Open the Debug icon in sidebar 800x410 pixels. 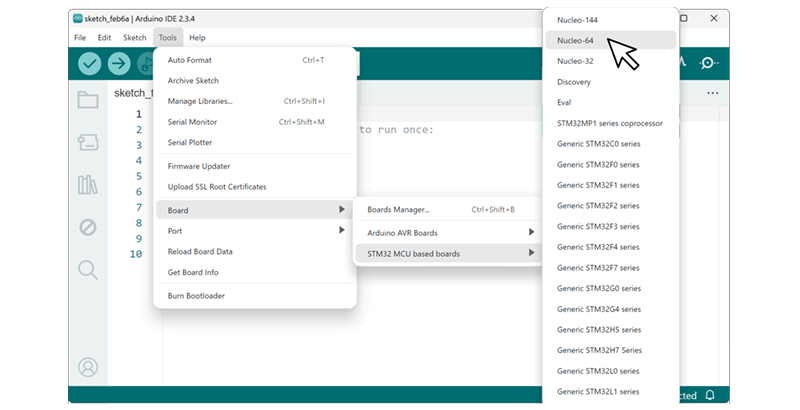[88, 227]
